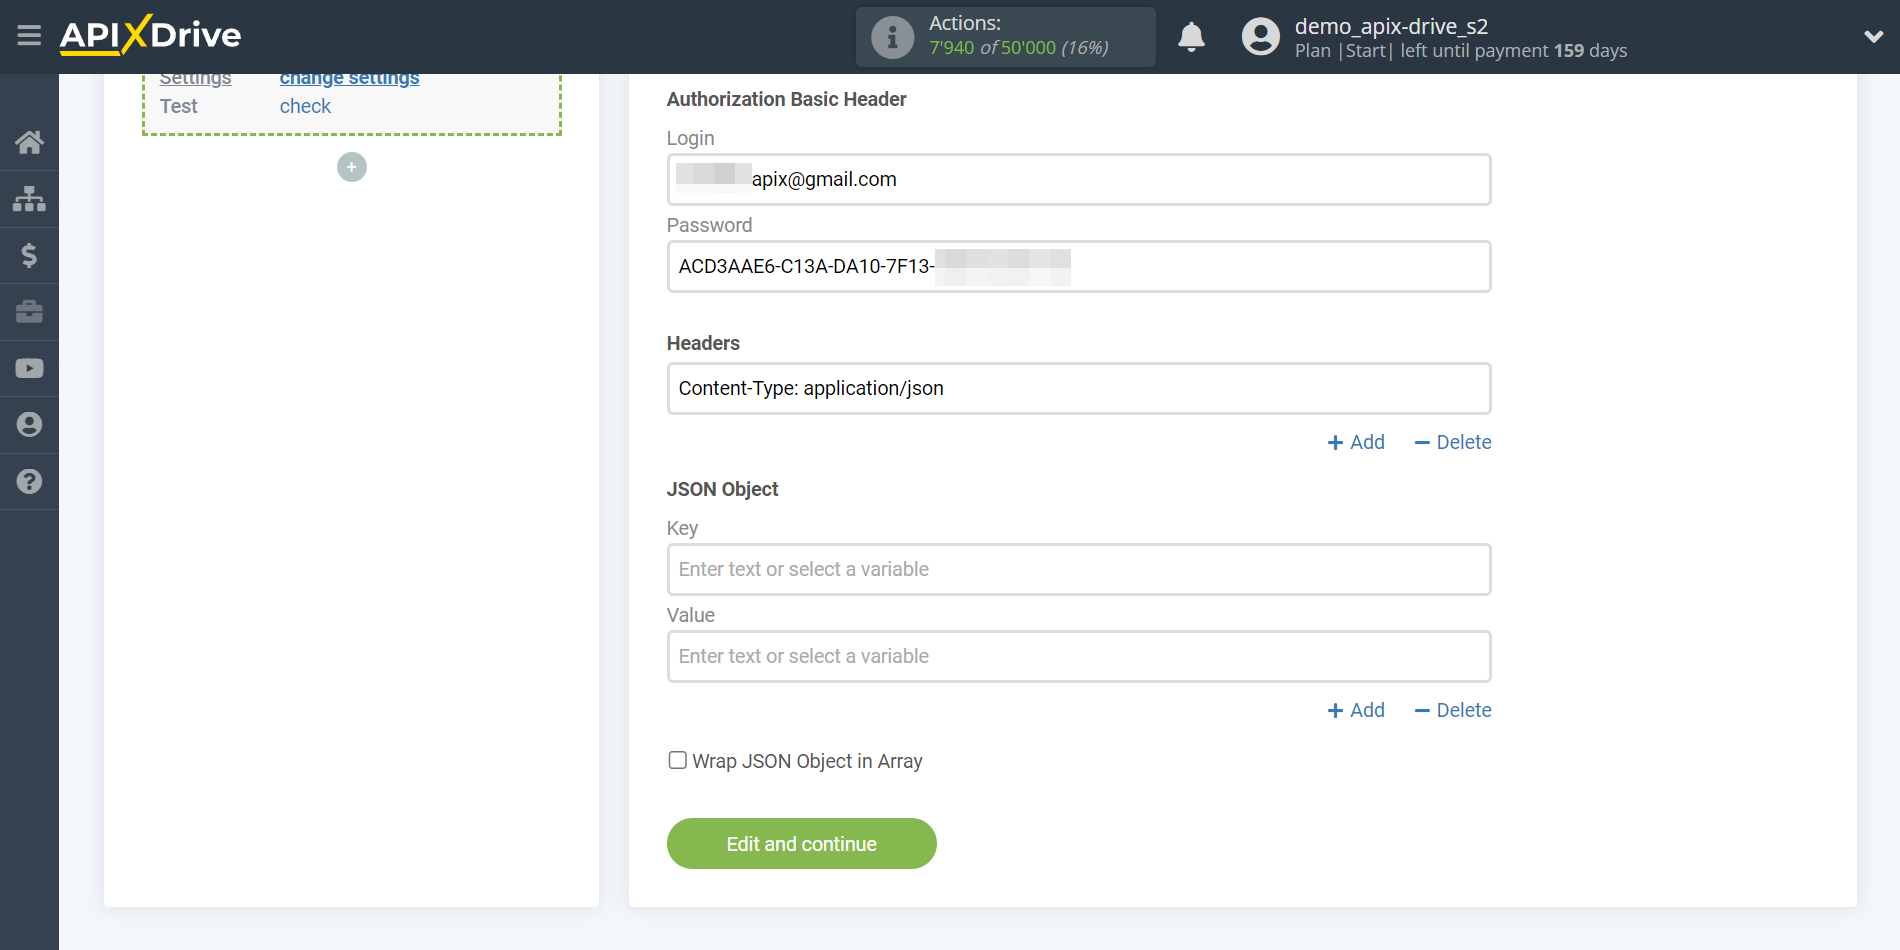
Task: Focus the Password input field
Action: point(1078,266)
